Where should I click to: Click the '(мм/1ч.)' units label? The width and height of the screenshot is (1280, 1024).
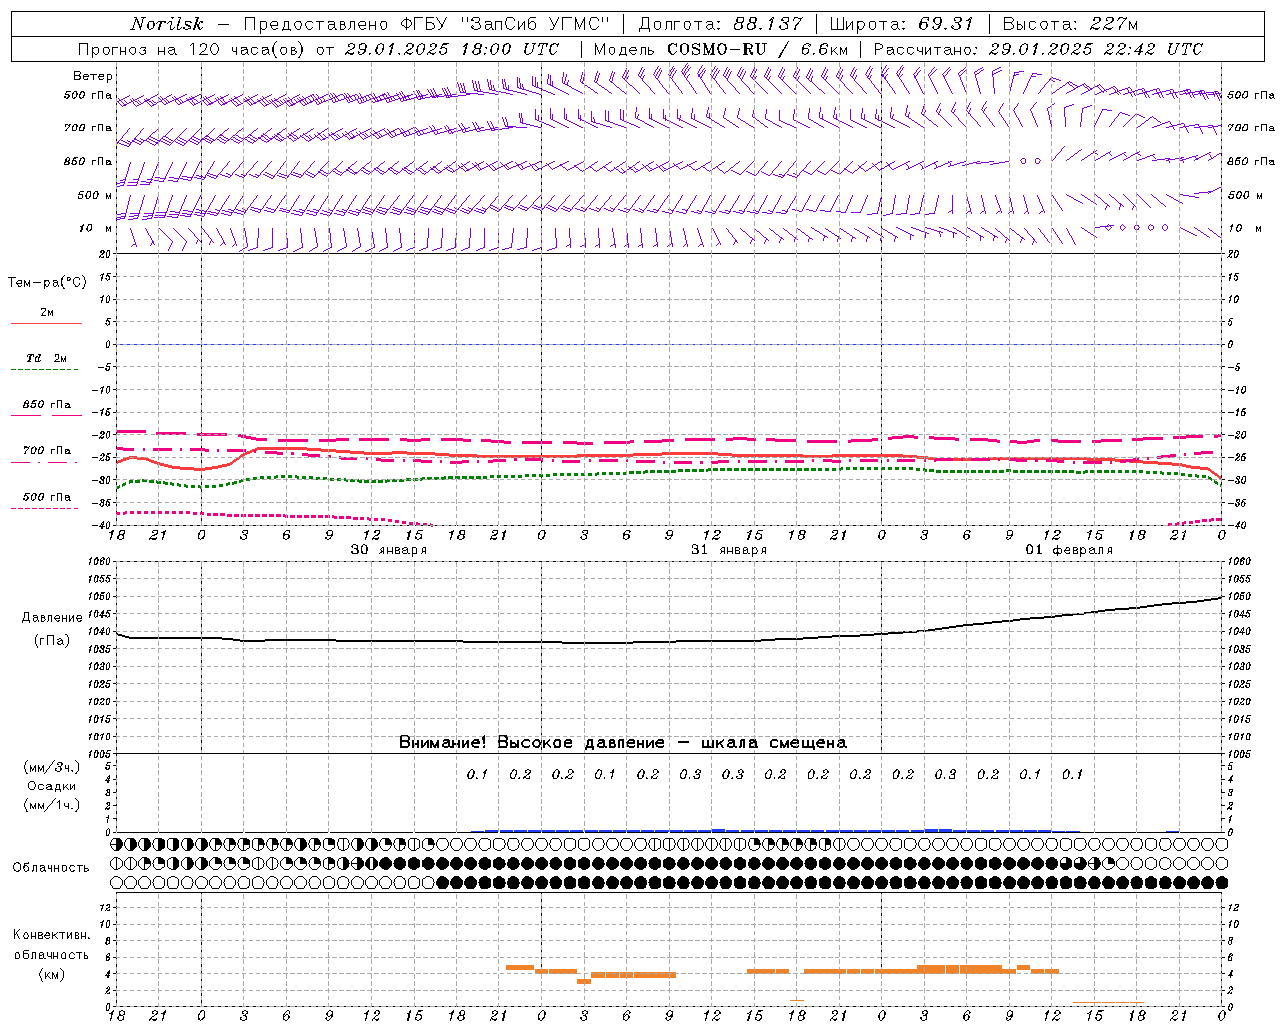[x=52, y=805]
